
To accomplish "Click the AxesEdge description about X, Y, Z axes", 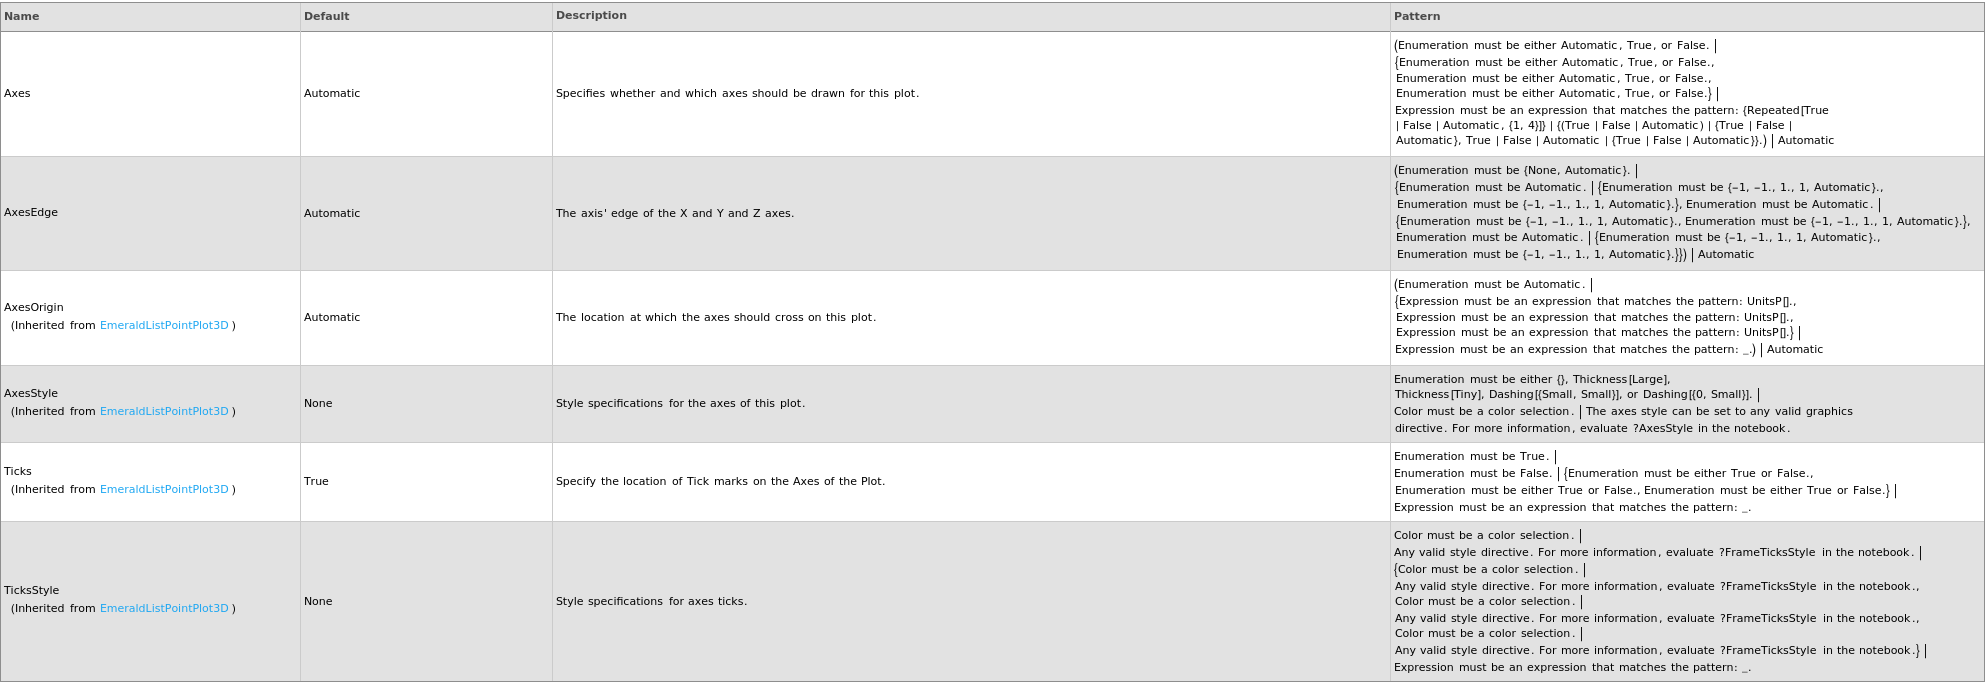I will pos(675,214).
